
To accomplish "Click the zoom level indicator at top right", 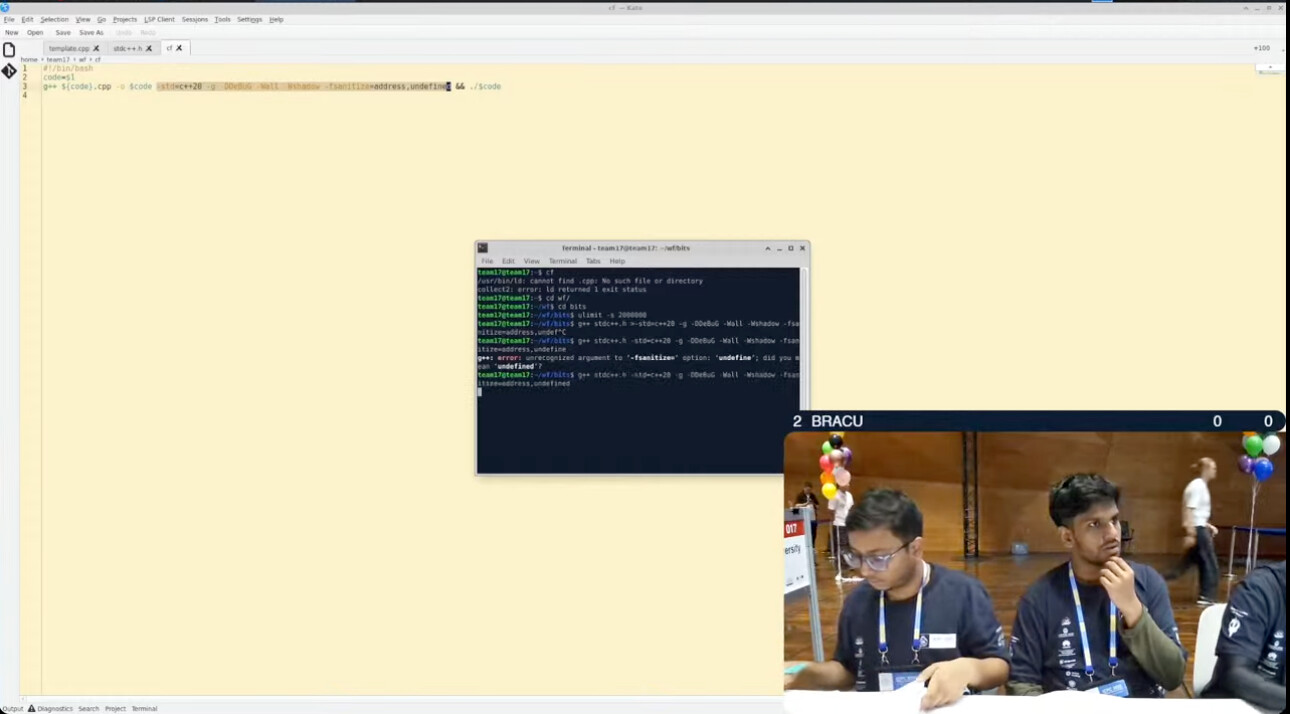I will (1261, 48).
